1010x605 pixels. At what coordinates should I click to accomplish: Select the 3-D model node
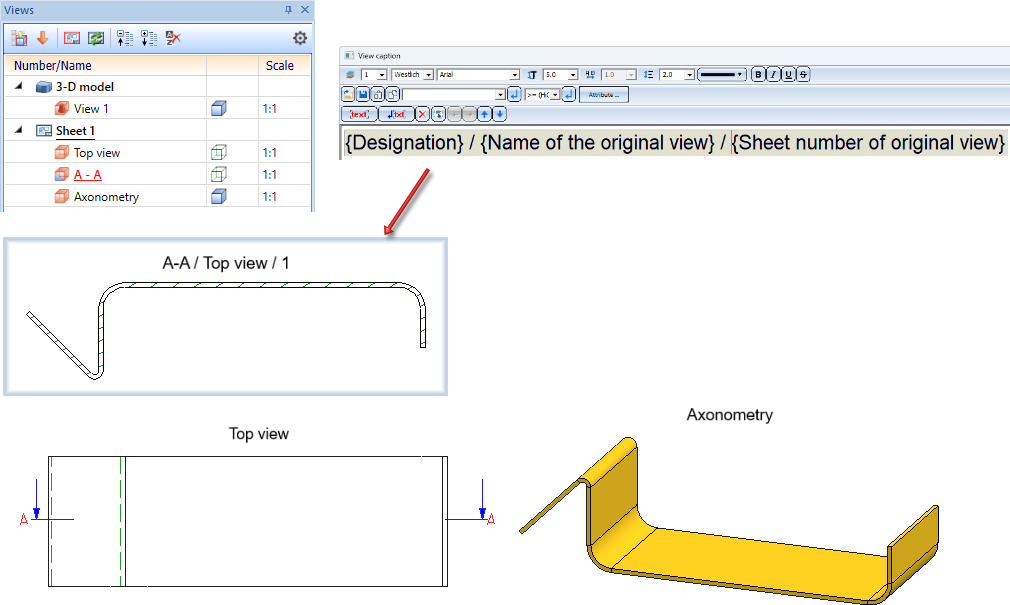click(x=84, y=86)
